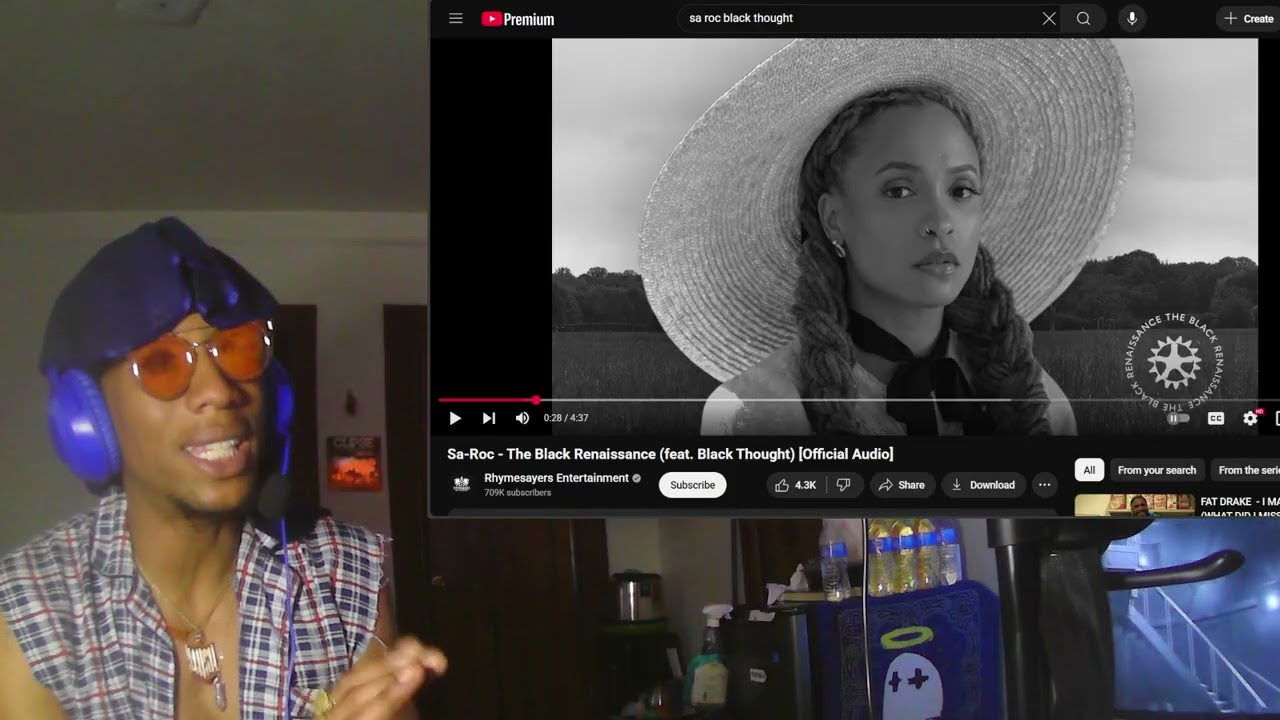This screenshot has width=1280, height=720.
Task: Click the magnifier search button
Action: [1083, 18]
